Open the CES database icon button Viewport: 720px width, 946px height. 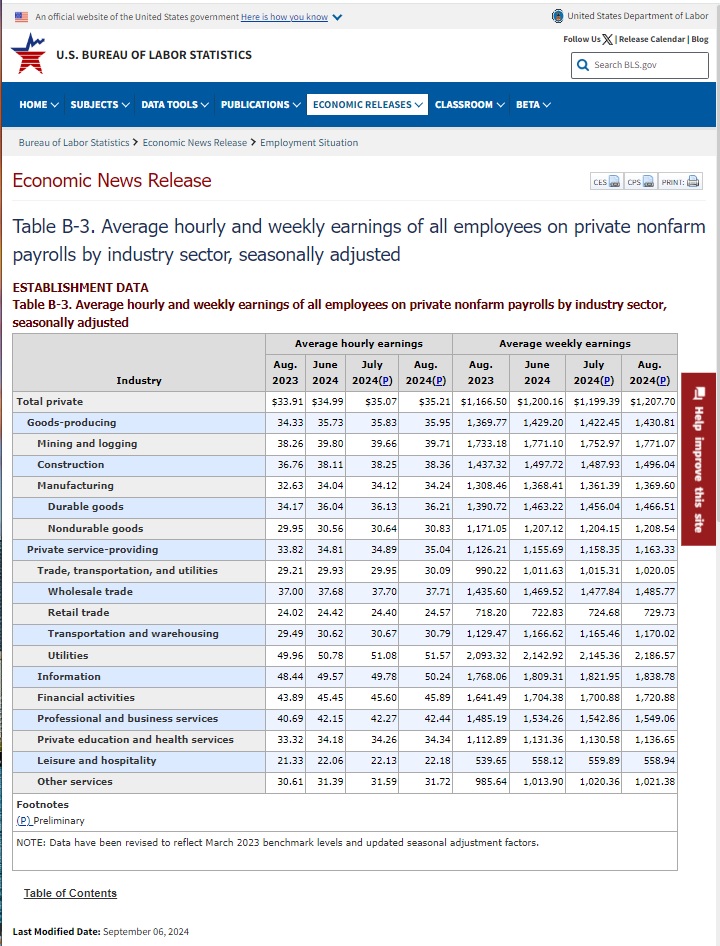click(x=605, y=182)
